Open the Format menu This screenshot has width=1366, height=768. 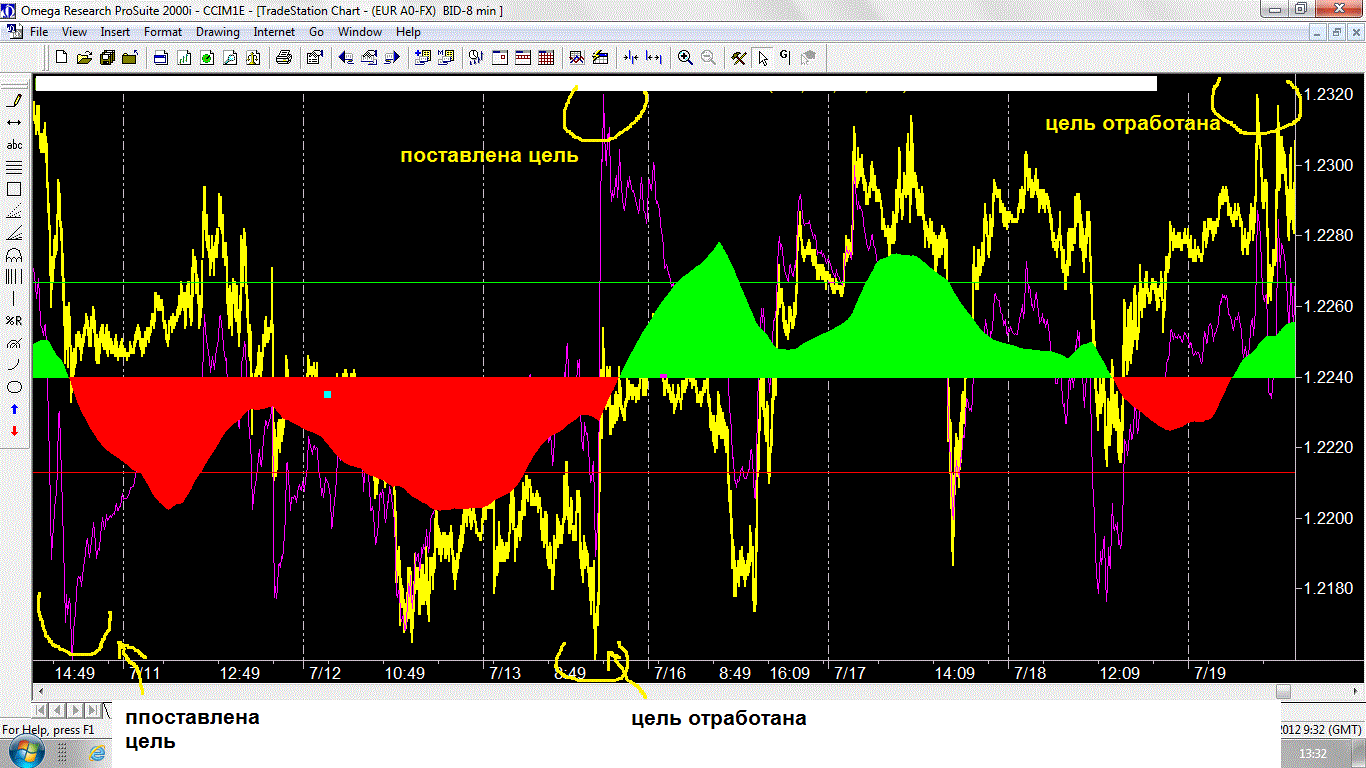click(x=163, y=32)
